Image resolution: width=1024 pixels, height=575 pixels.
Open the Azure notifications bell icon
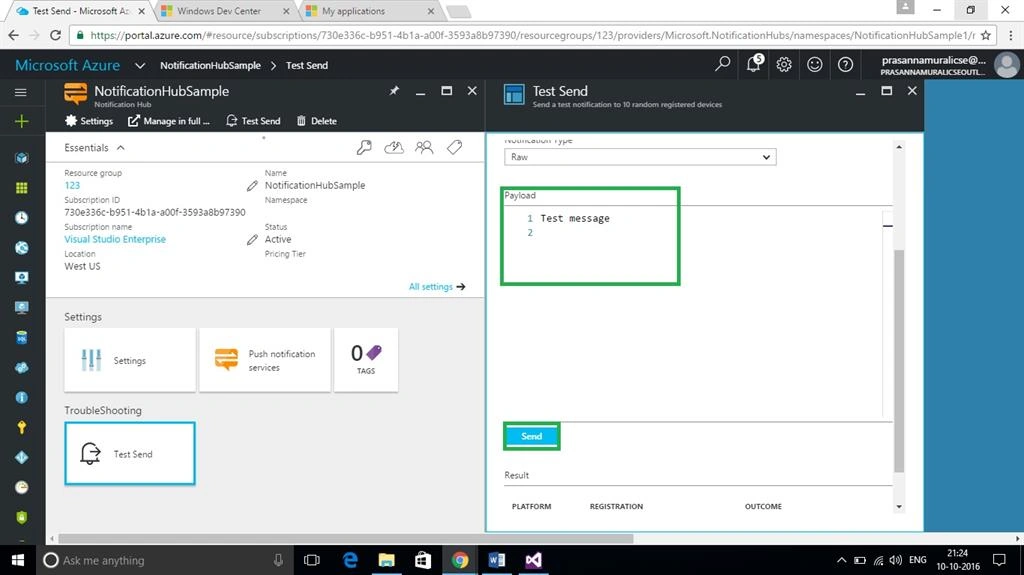754,63
